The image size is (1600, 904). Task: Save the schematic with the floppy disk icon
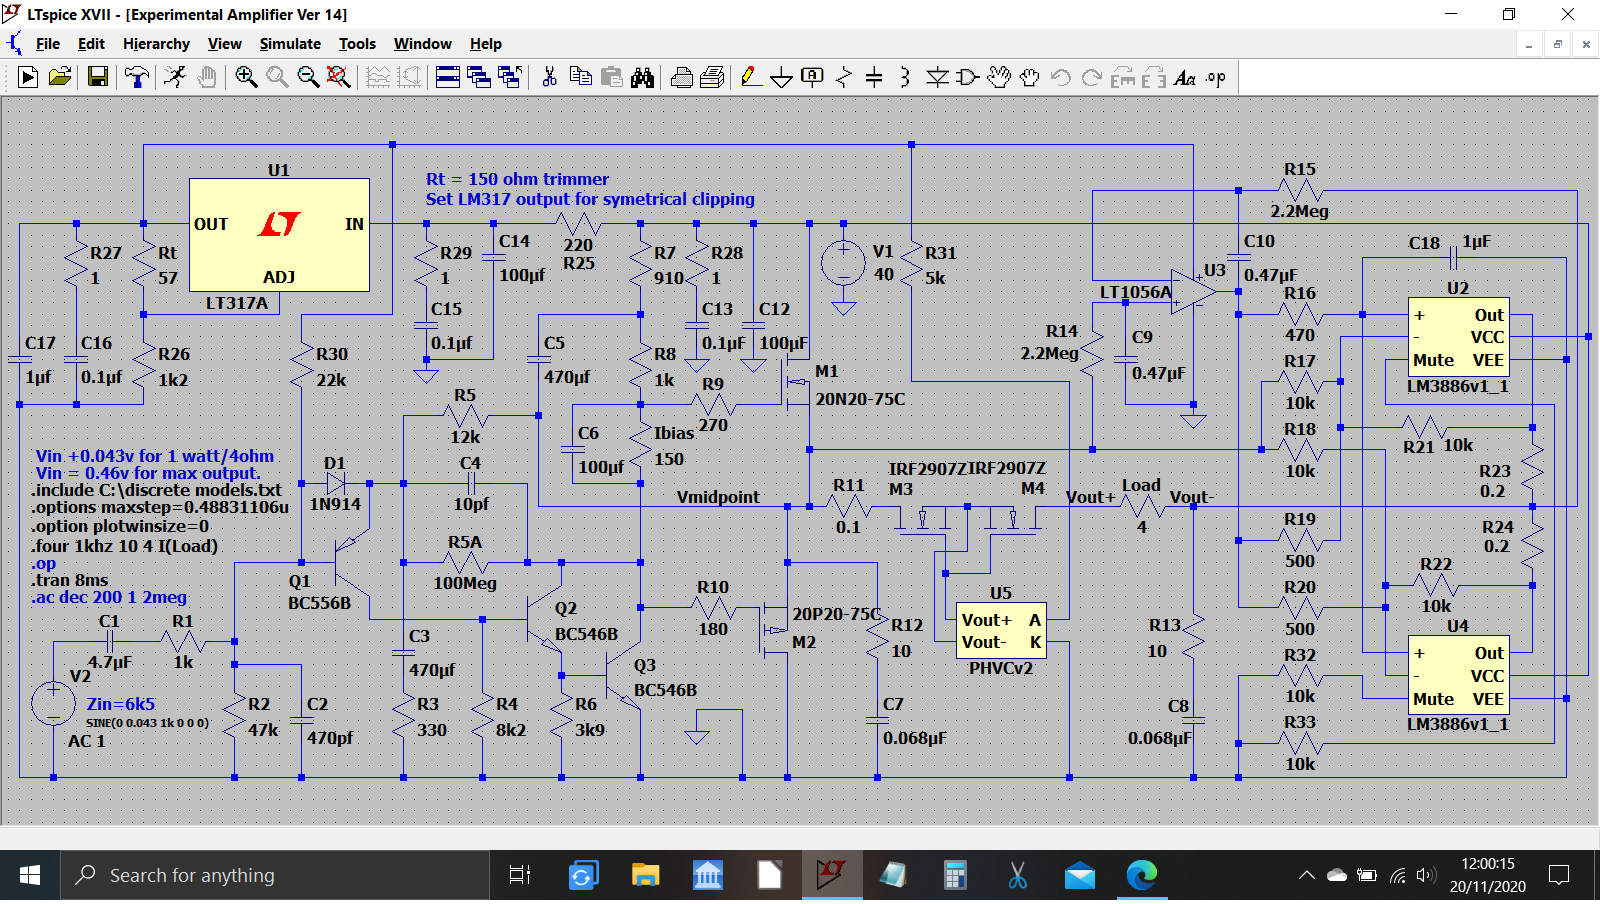pos(98,77)
